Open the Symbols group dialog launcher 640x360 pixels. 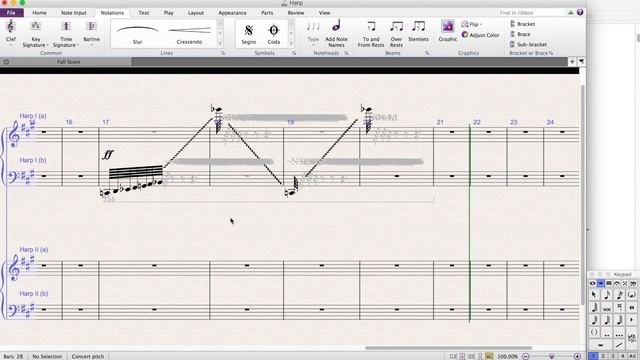(x=293, y=53)
